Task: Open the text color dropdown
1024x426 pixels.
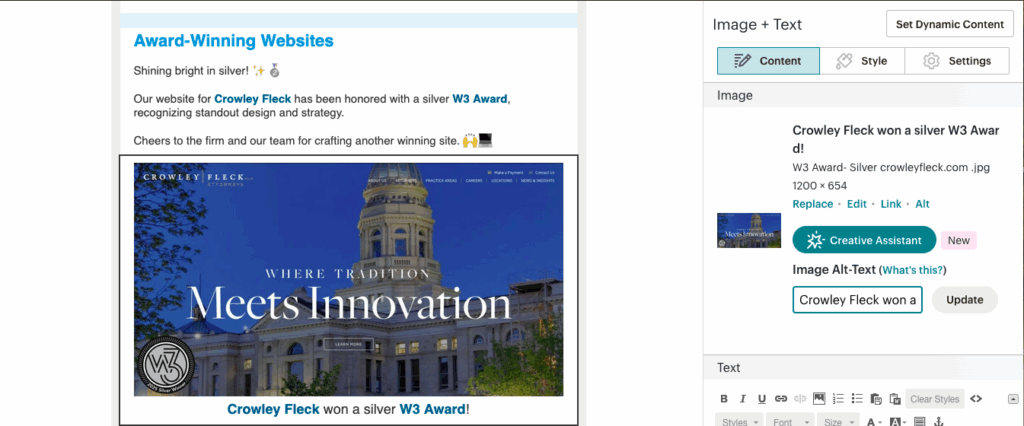Action: [874, 421]
